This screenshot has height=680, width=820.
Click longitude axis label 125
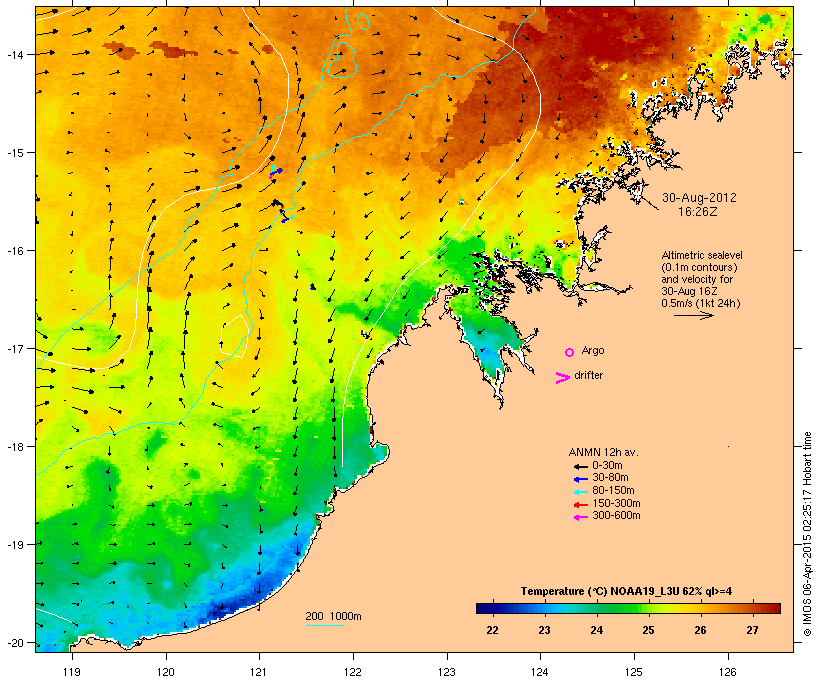pos(634,672)
